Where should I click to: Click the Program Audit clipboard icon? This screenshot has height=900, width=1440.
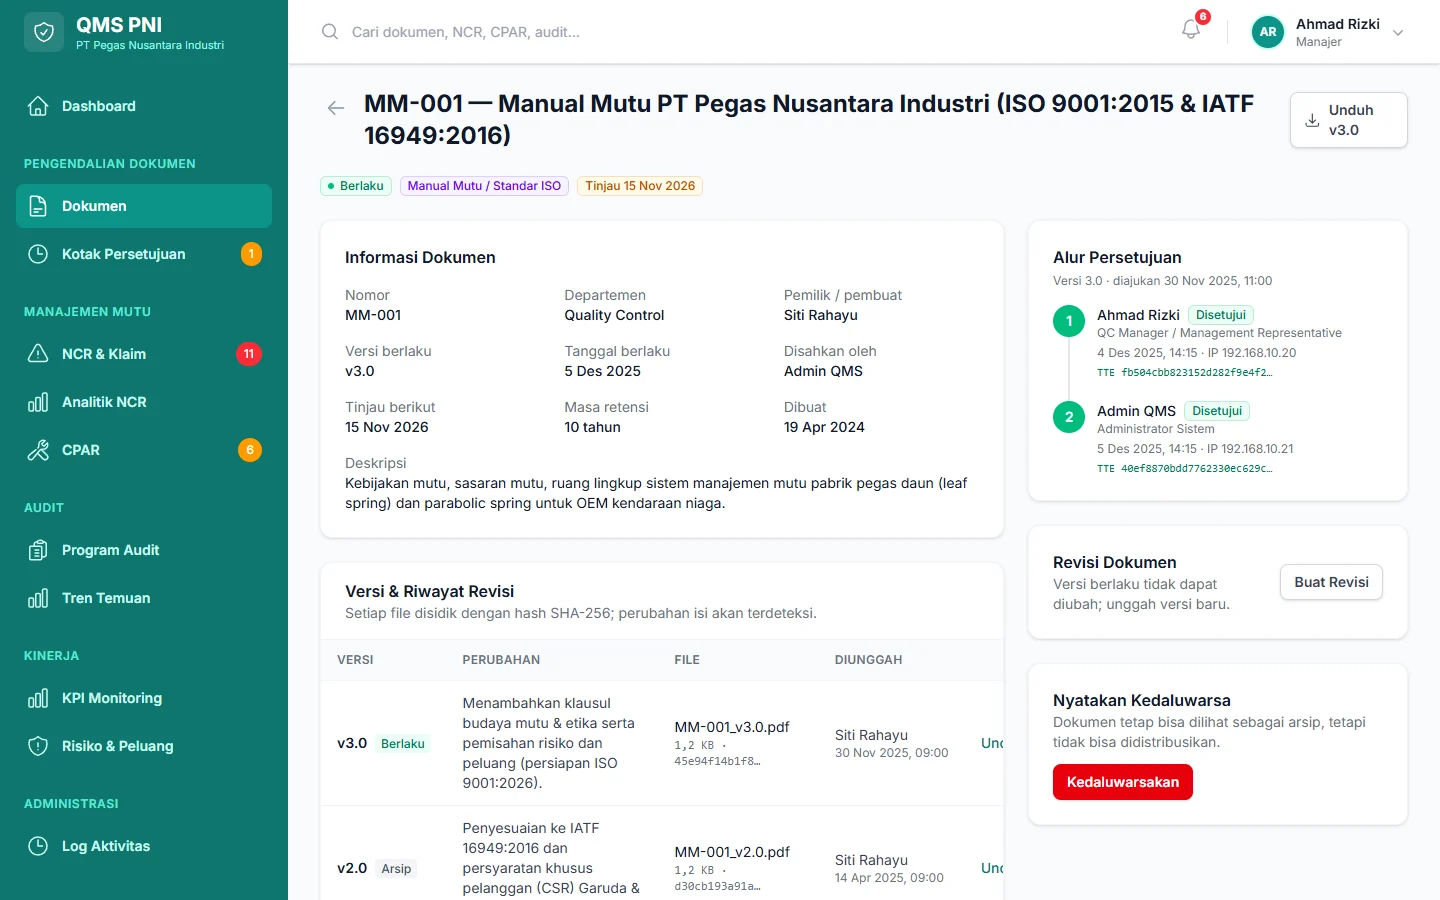click(38, 550)
